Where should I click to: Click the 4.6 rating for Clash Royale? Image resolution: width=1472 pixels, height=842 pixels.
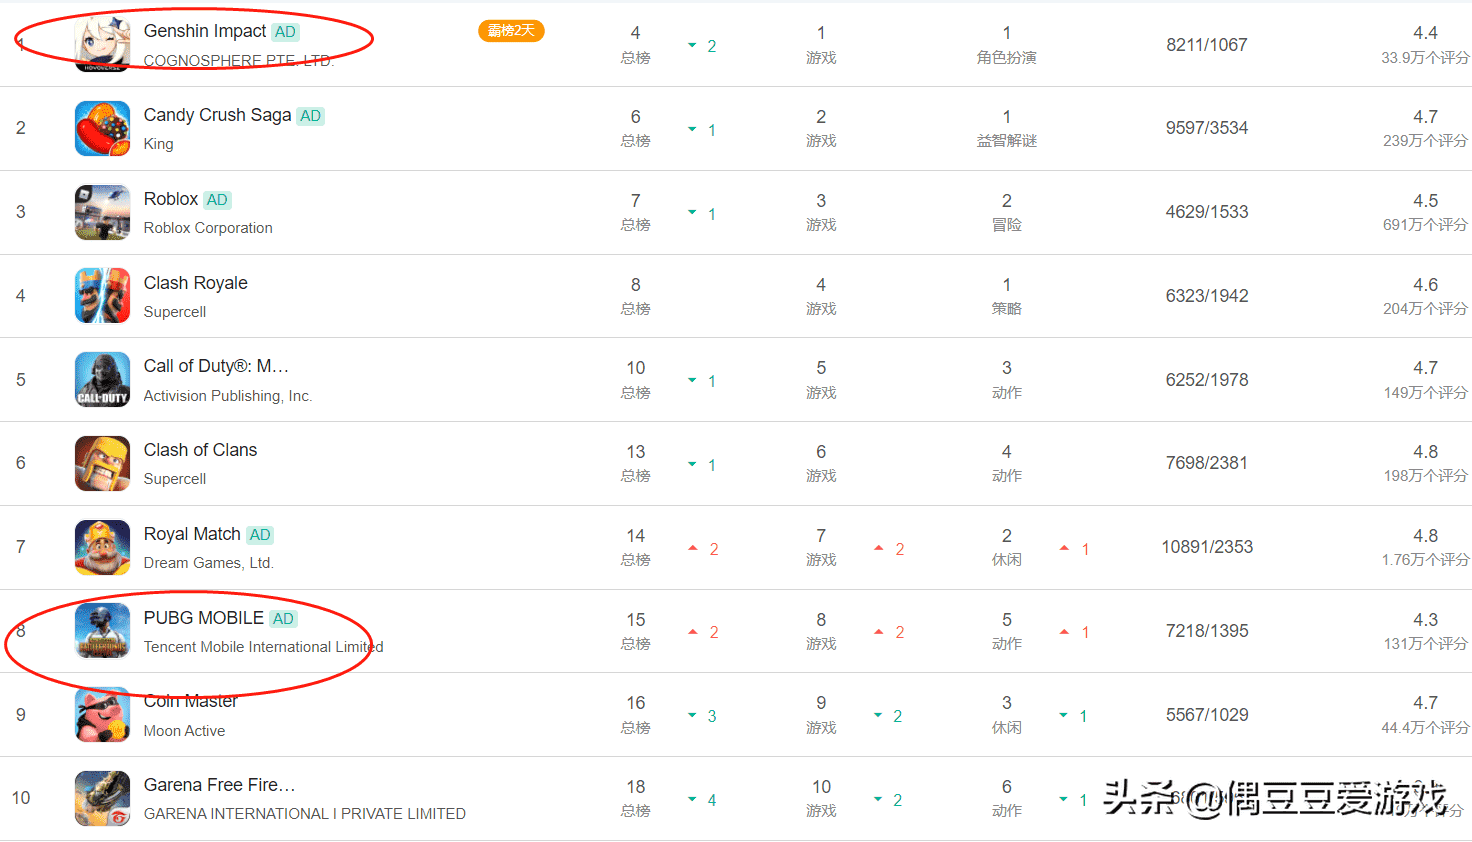point(1425,285)
